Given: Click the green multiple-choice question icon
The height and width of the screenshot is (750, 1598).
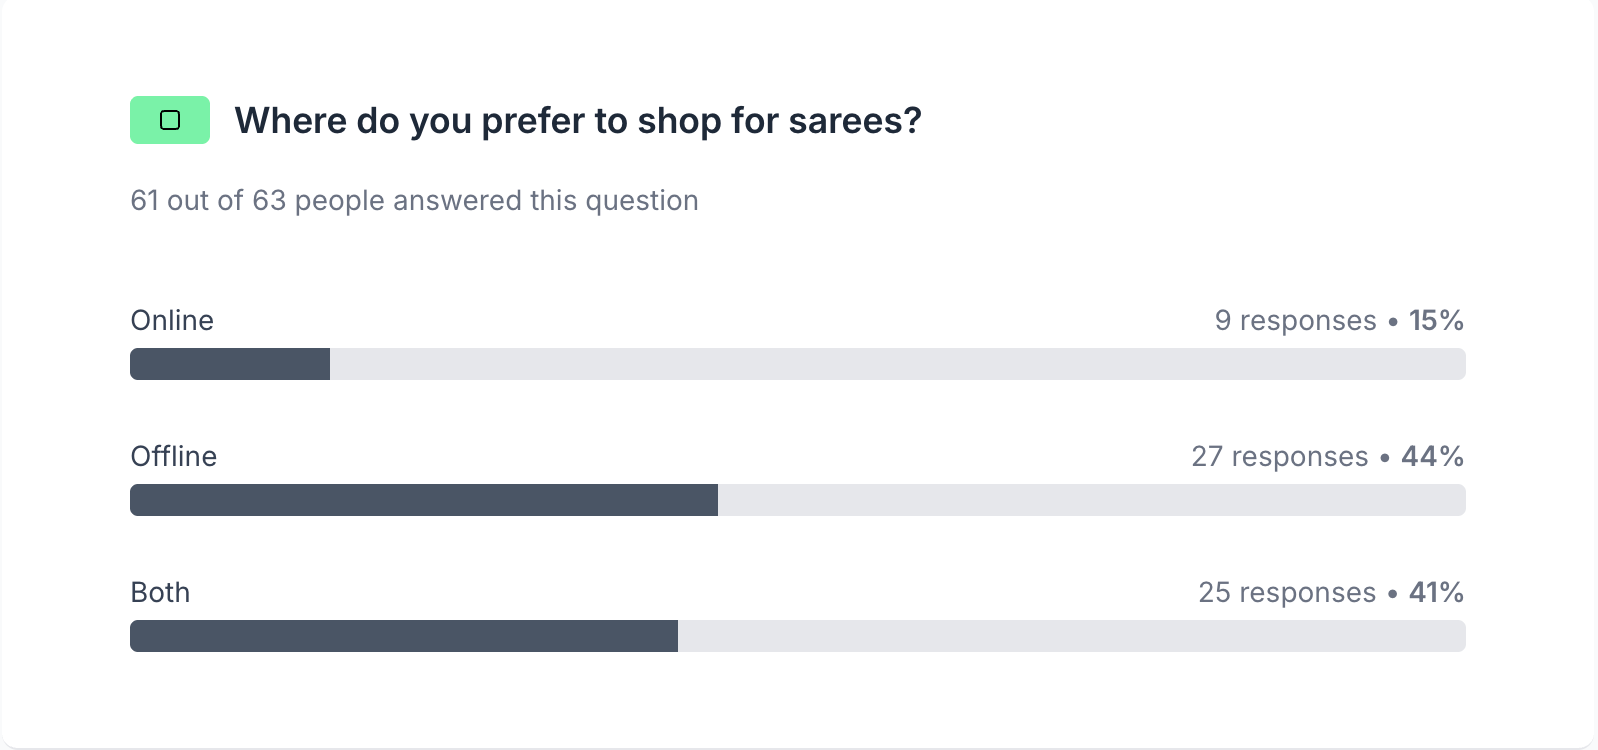Looking at the screenshot, I should [170, 120].
